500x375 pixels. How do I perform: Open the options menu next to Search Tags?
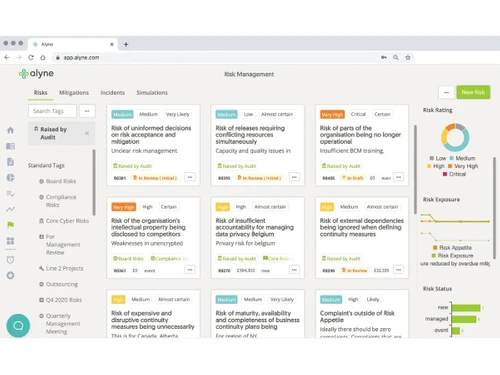coord(87,111)
